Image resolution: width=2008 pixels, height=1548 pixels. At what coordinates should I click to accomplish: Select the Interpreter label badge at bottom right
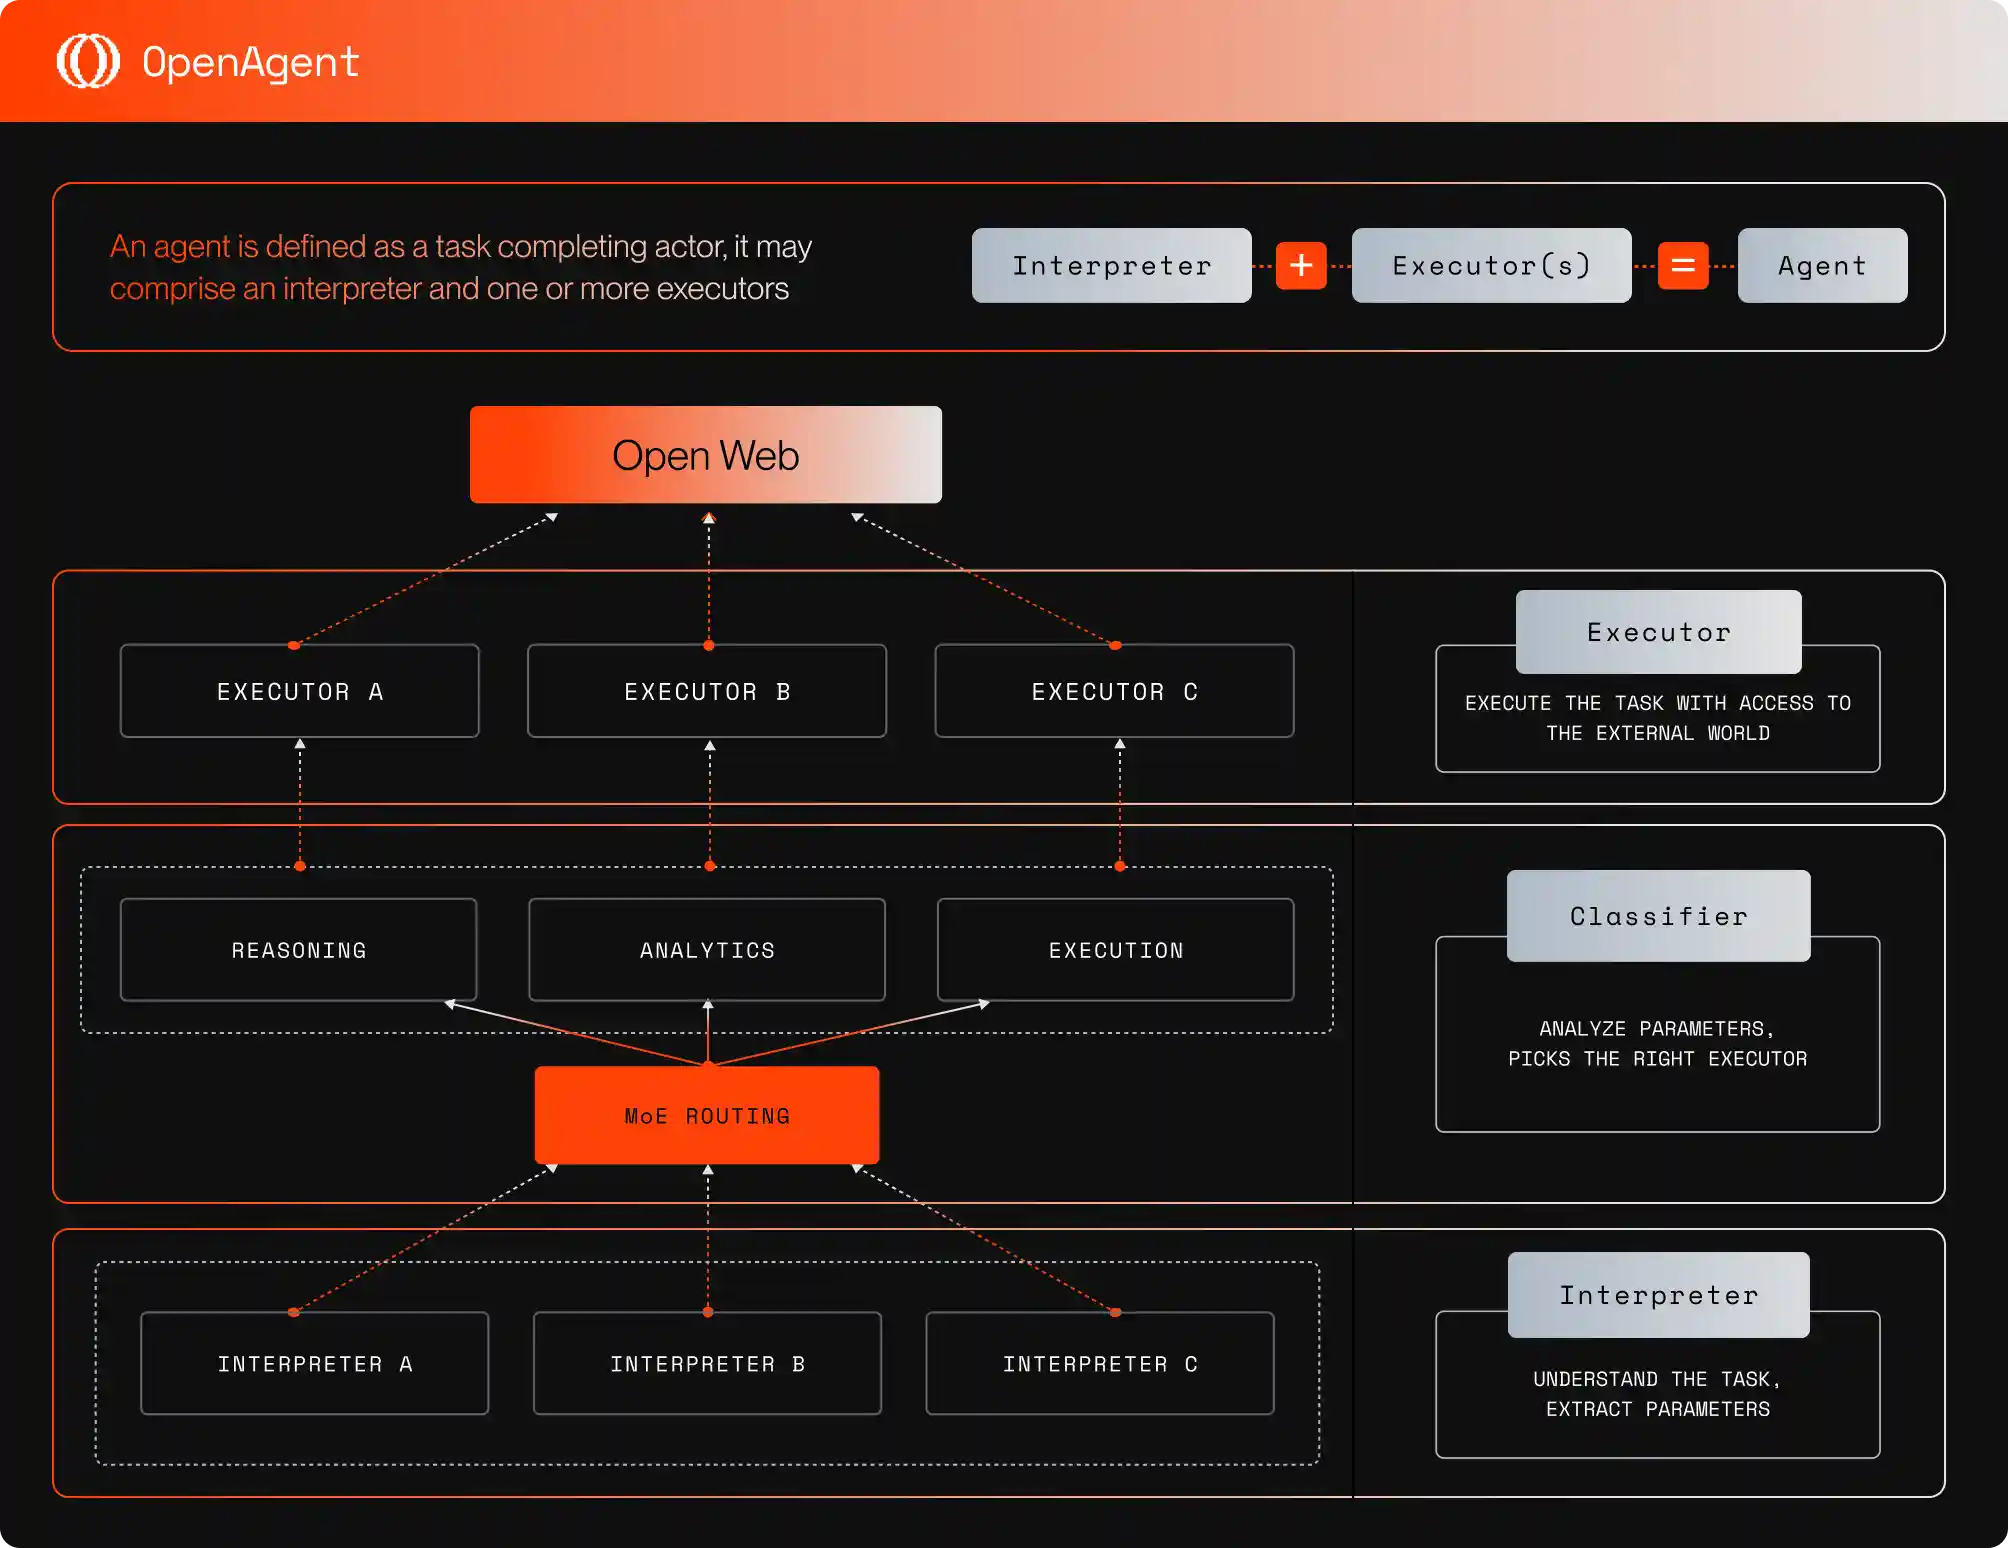(x=1657, y=1294)
